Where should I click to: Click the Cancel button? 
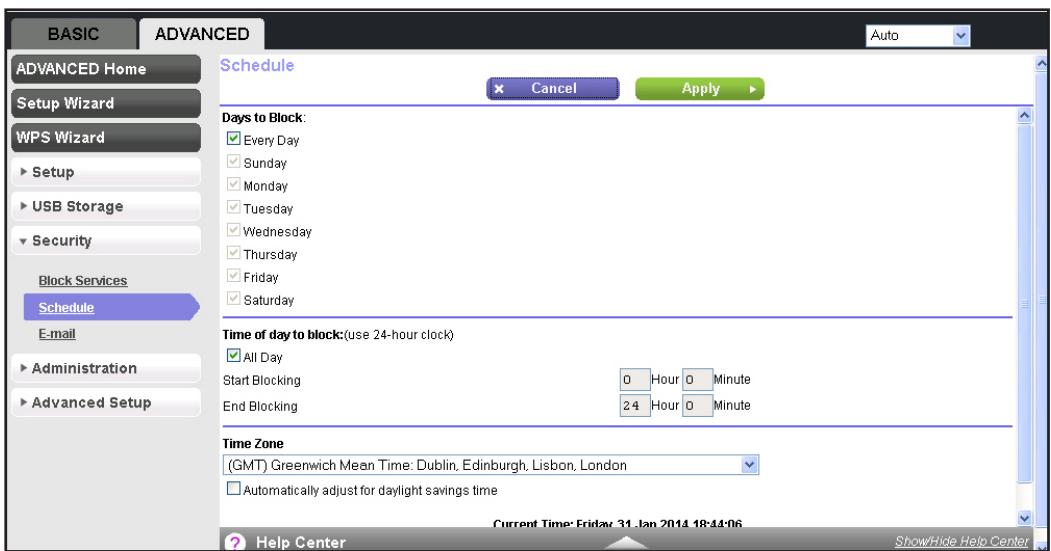pos(552,88)
